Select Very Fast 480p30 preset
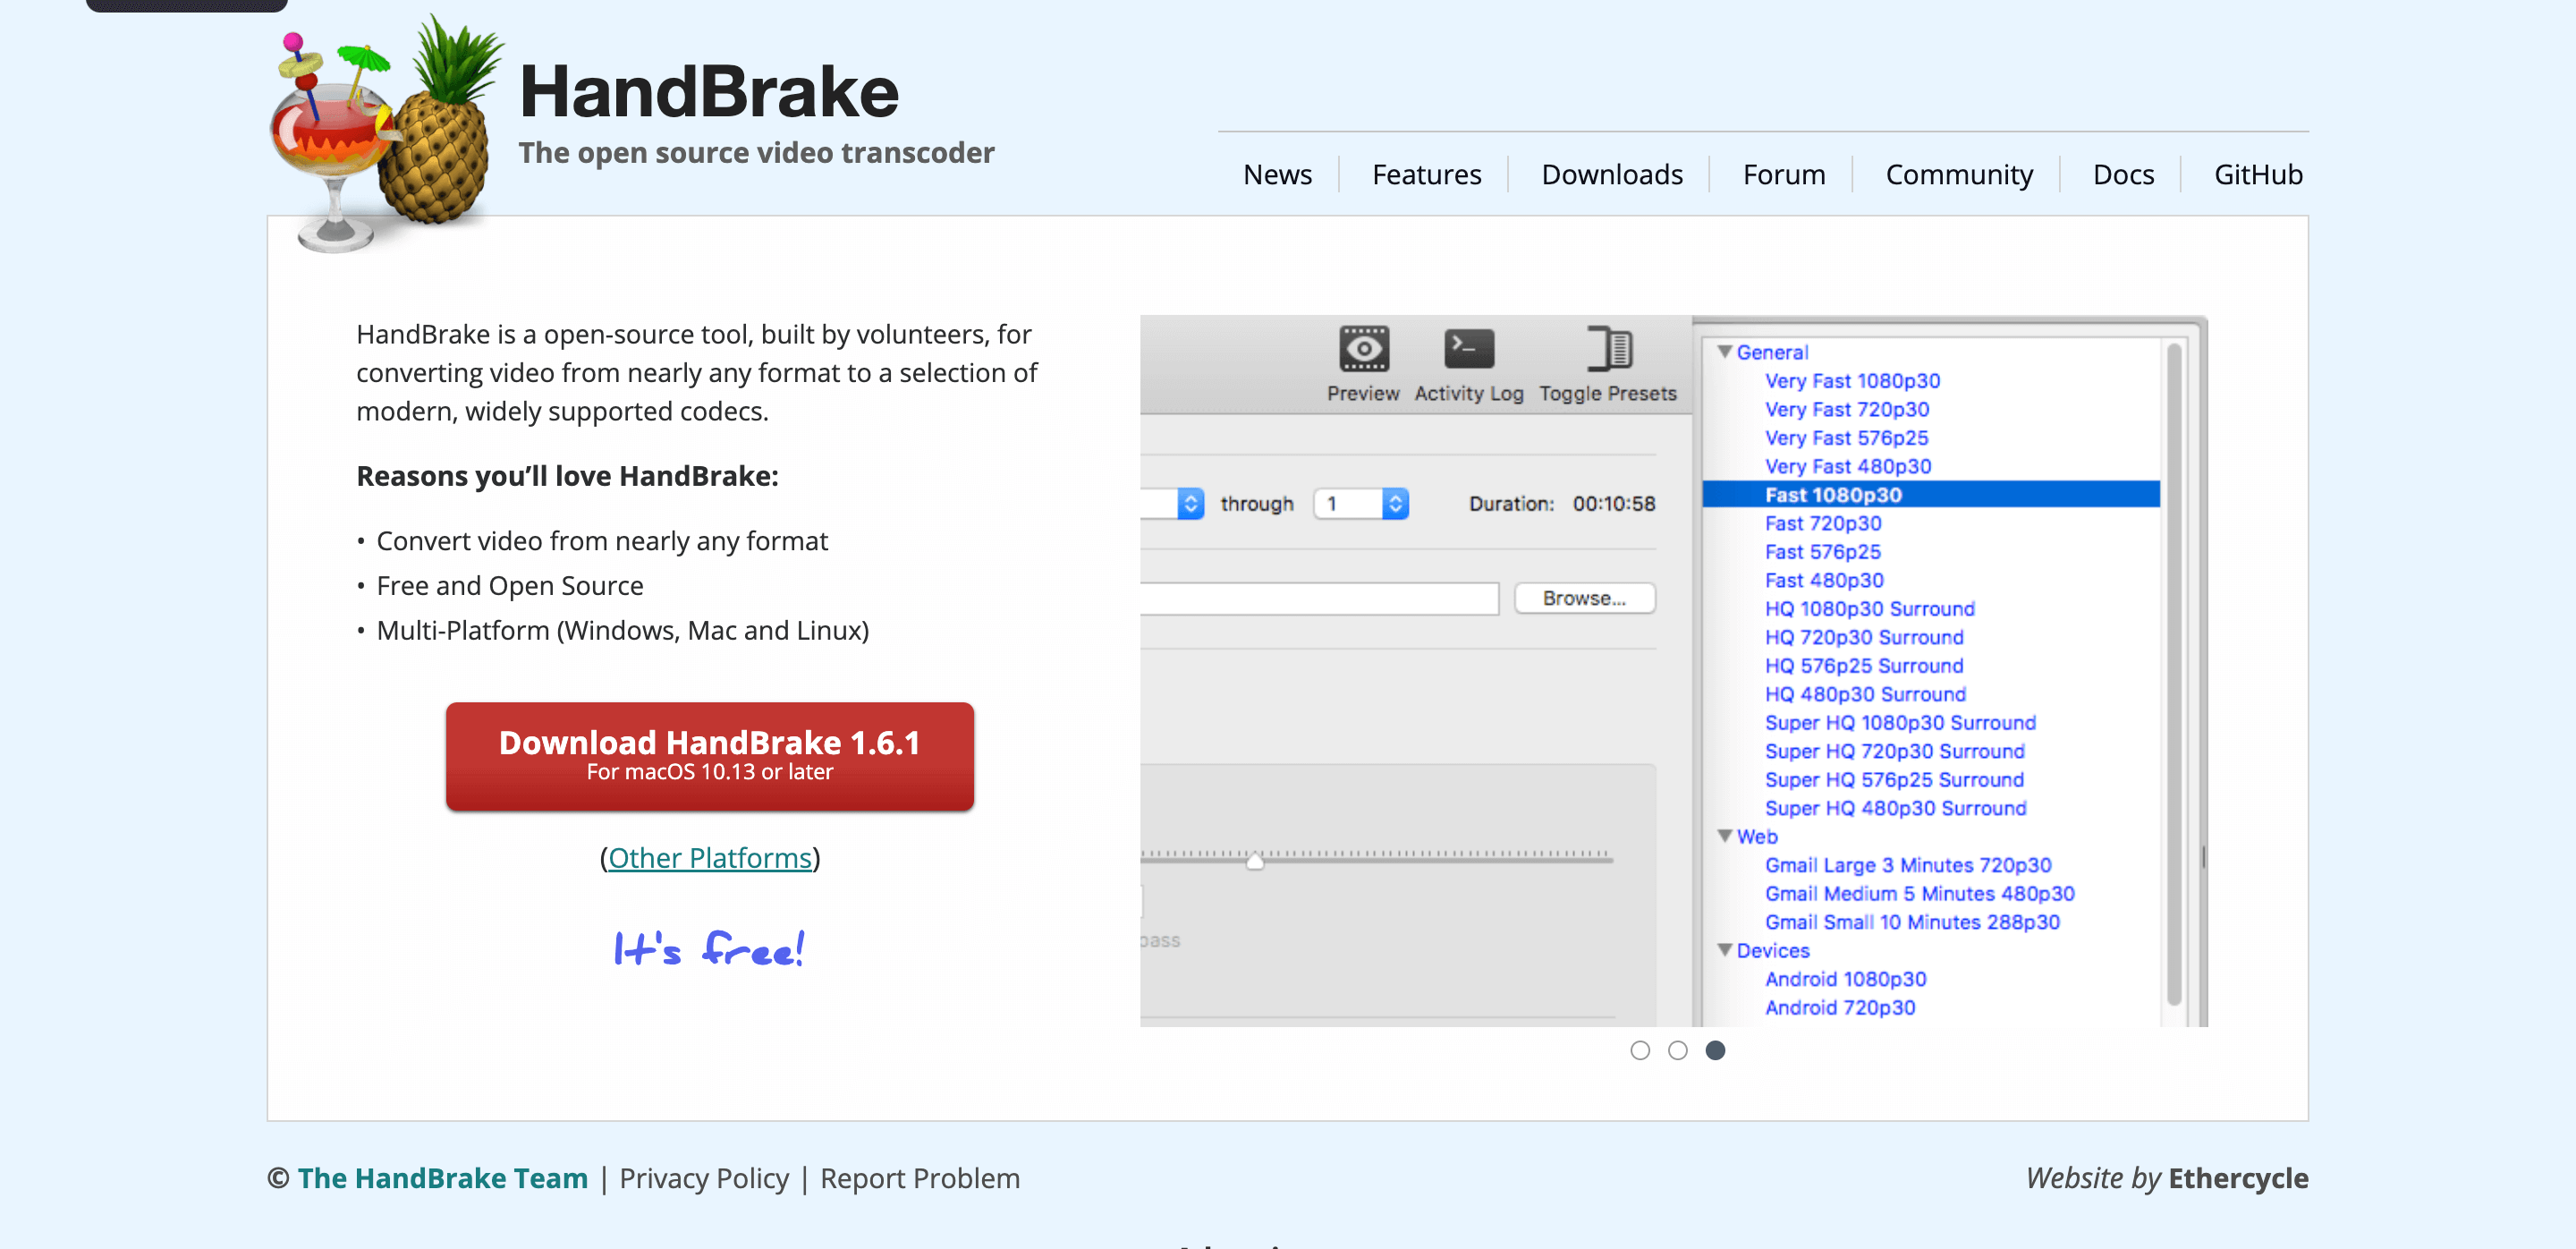 point(1847,466)
